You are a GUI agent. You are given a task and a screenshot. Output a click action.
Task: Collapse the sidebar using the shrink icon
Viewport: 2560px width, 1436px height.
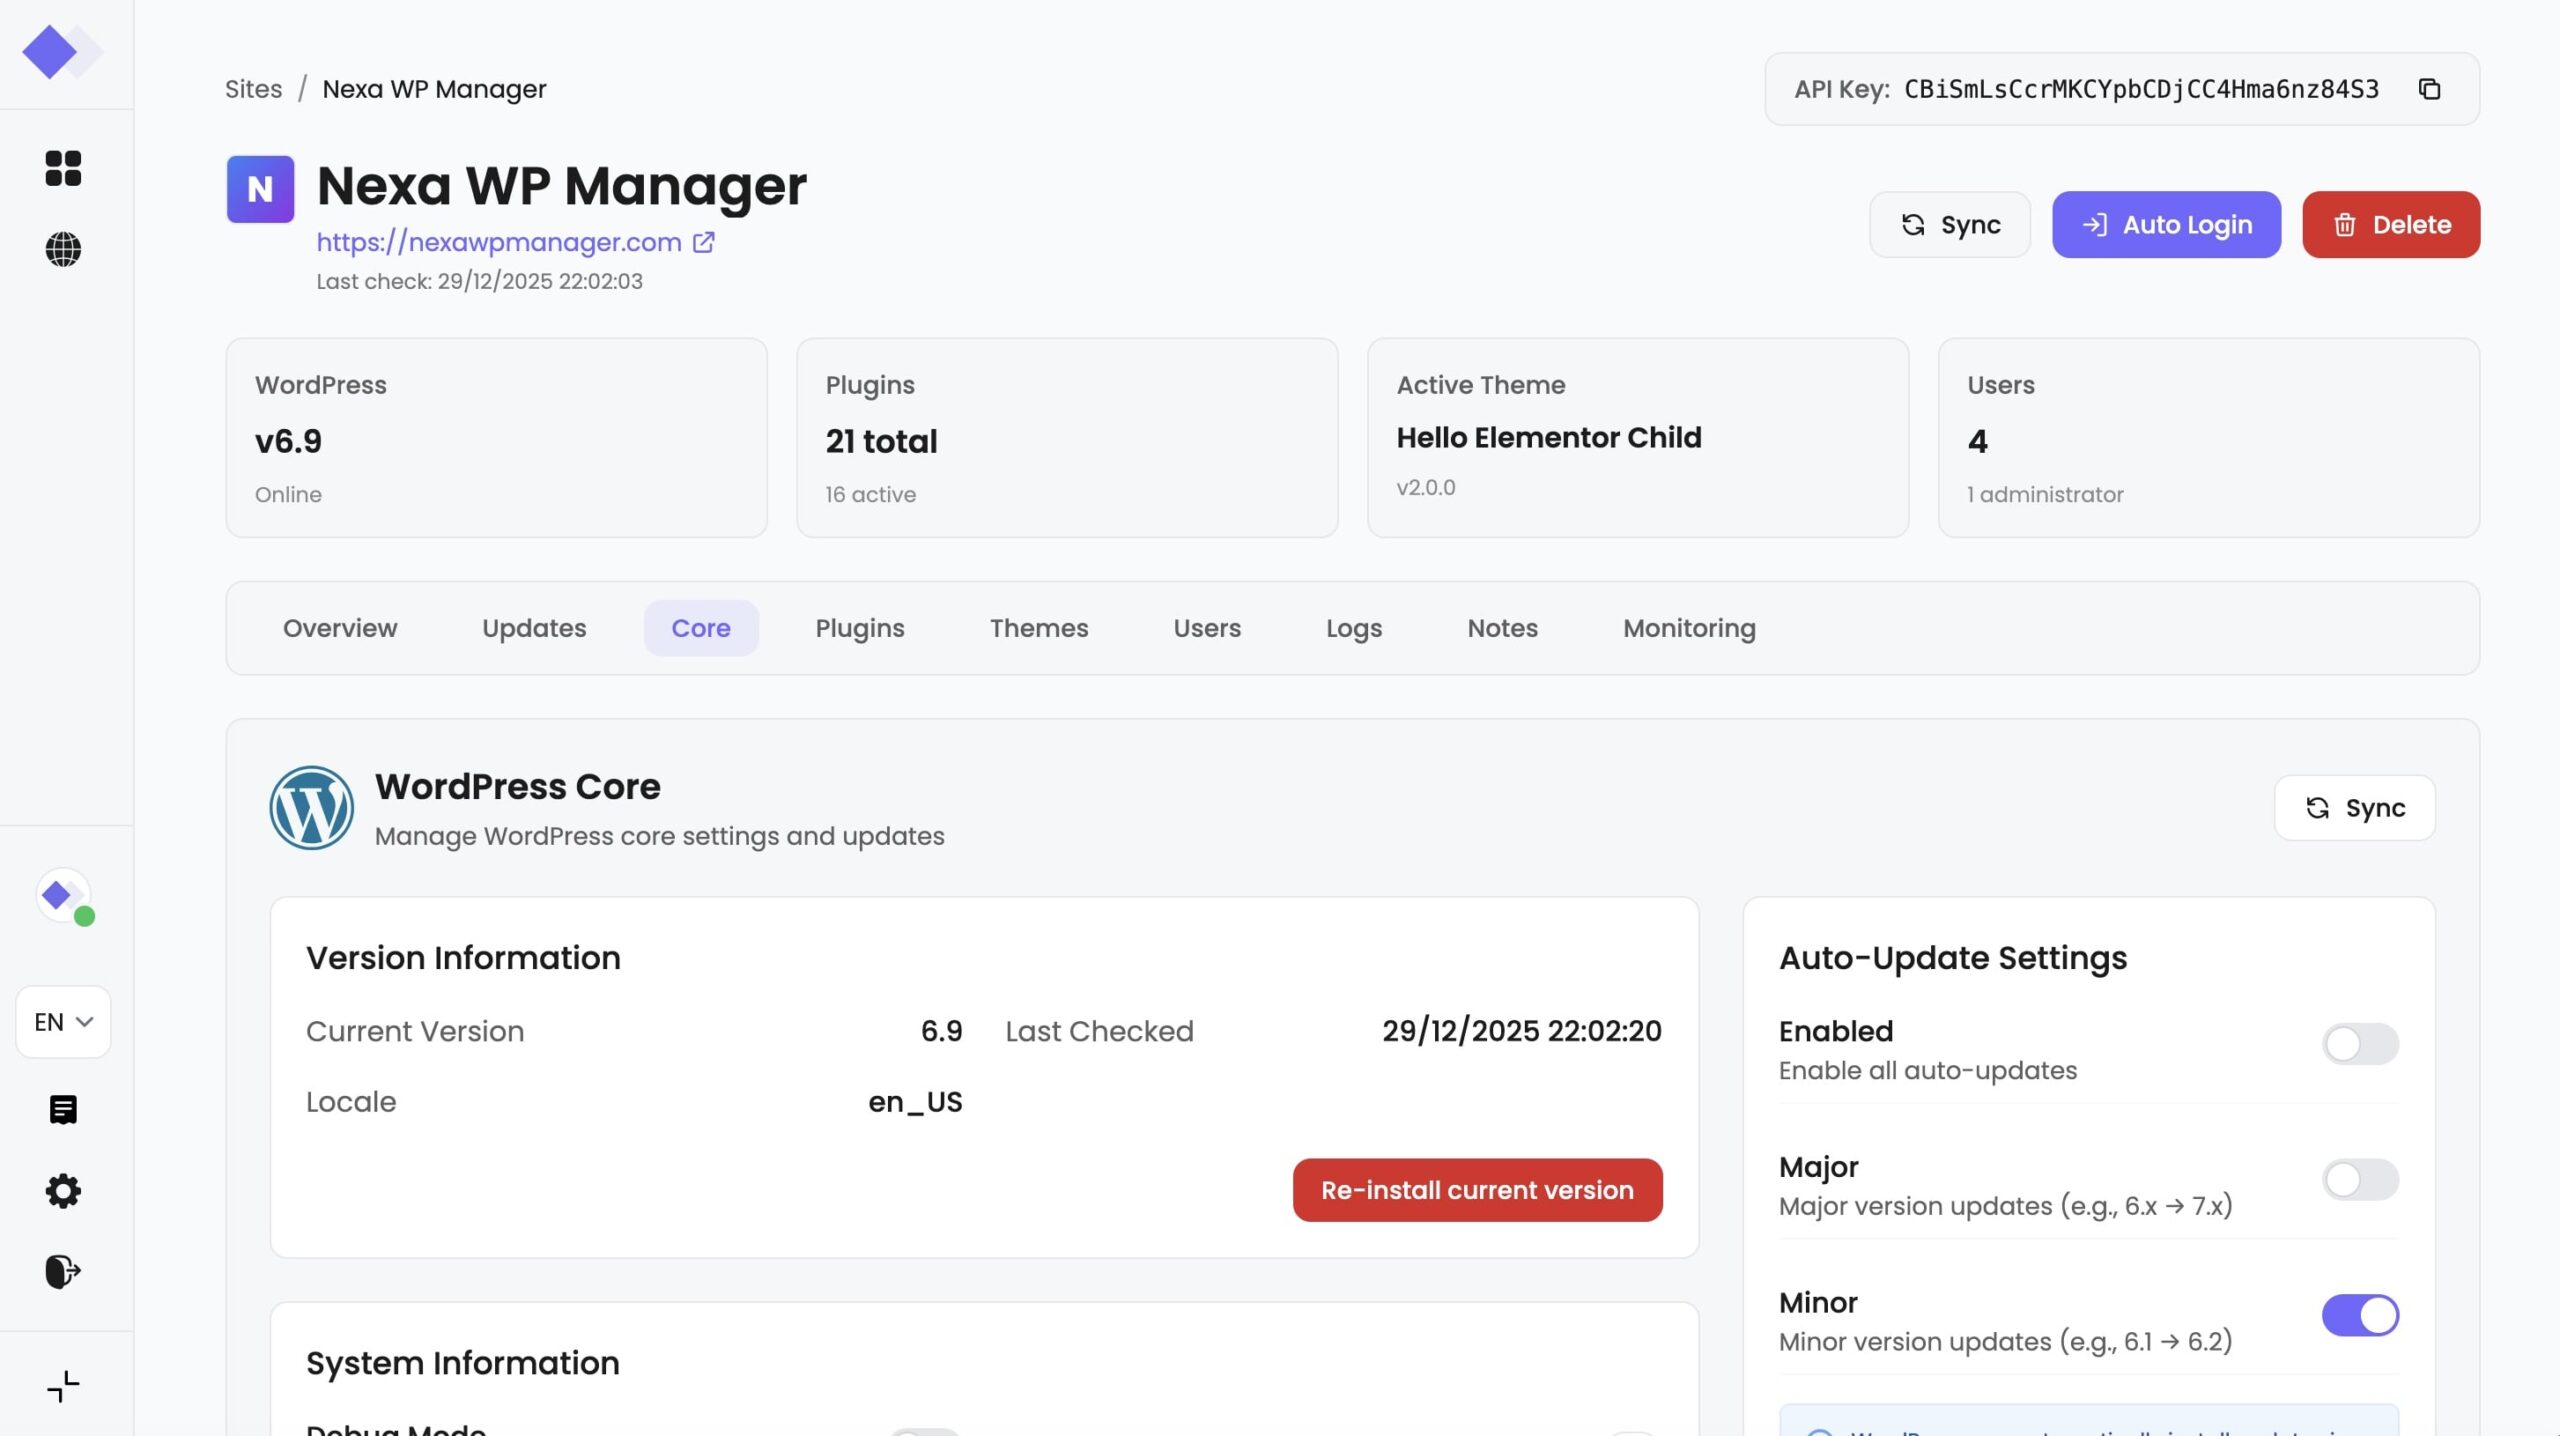[63, 1386]
